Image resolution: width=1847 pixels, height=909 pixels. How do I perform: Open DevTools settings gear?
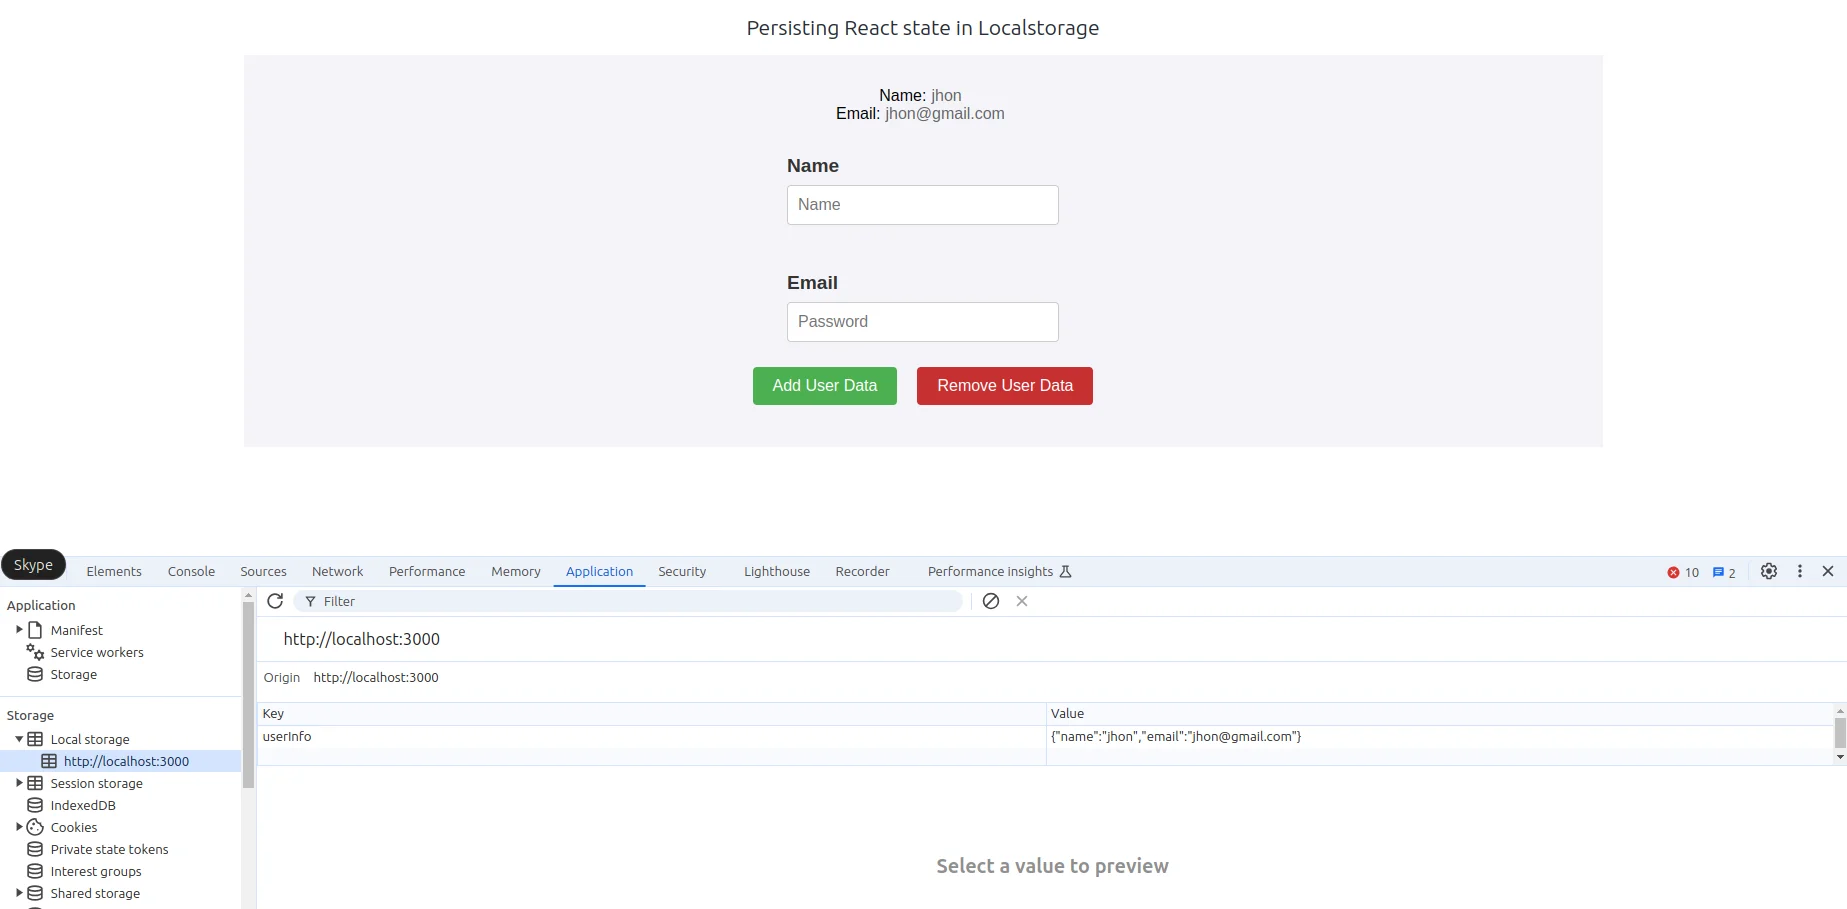click(x=1768, y=571)
